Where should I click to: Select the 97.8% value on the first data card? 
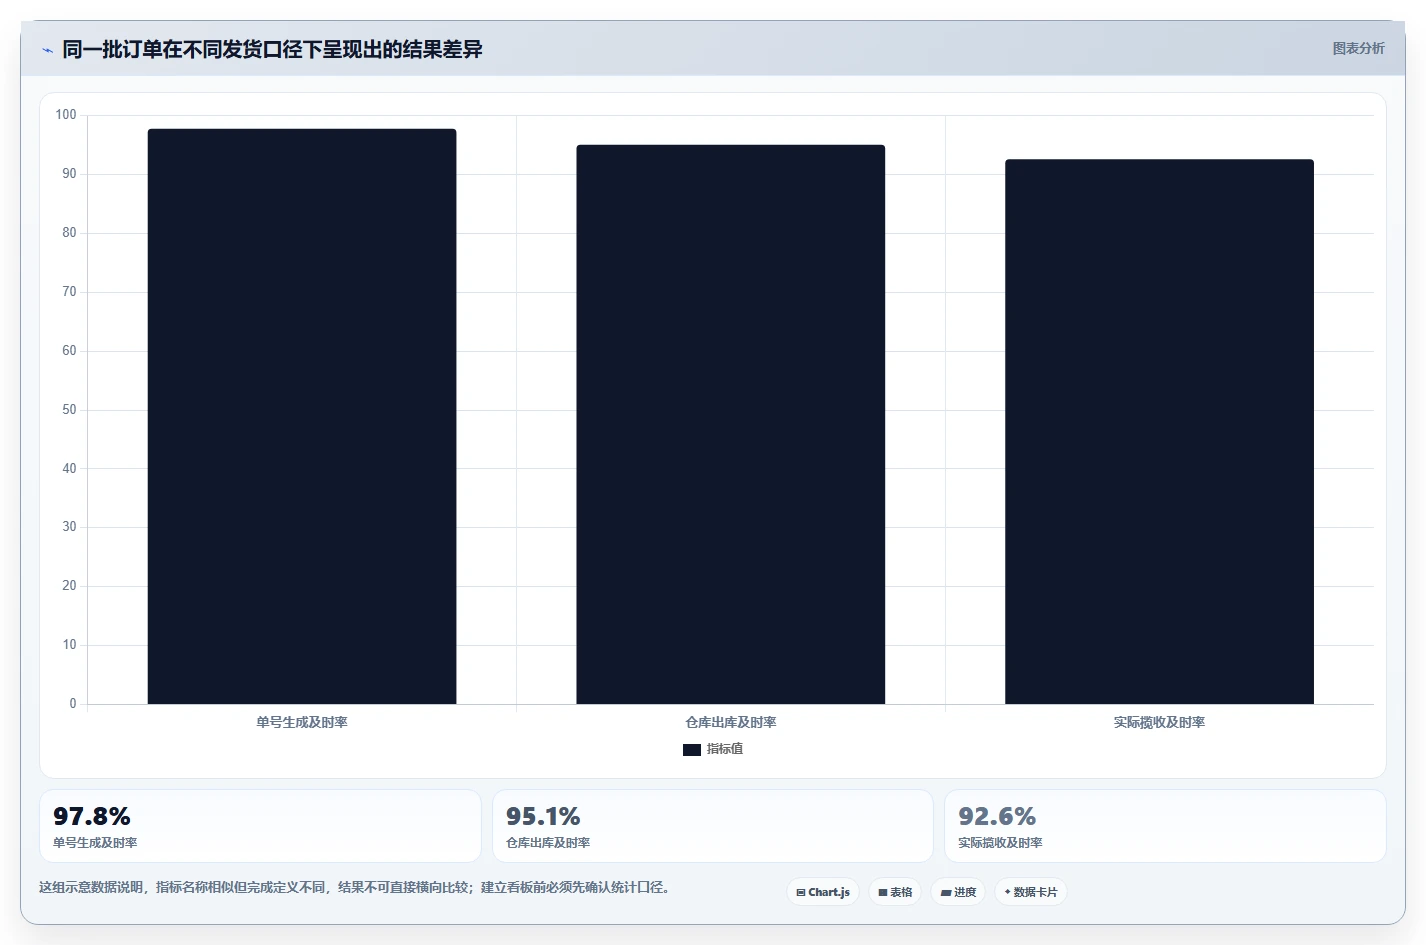pyautogui.click(x=92, y=816)
